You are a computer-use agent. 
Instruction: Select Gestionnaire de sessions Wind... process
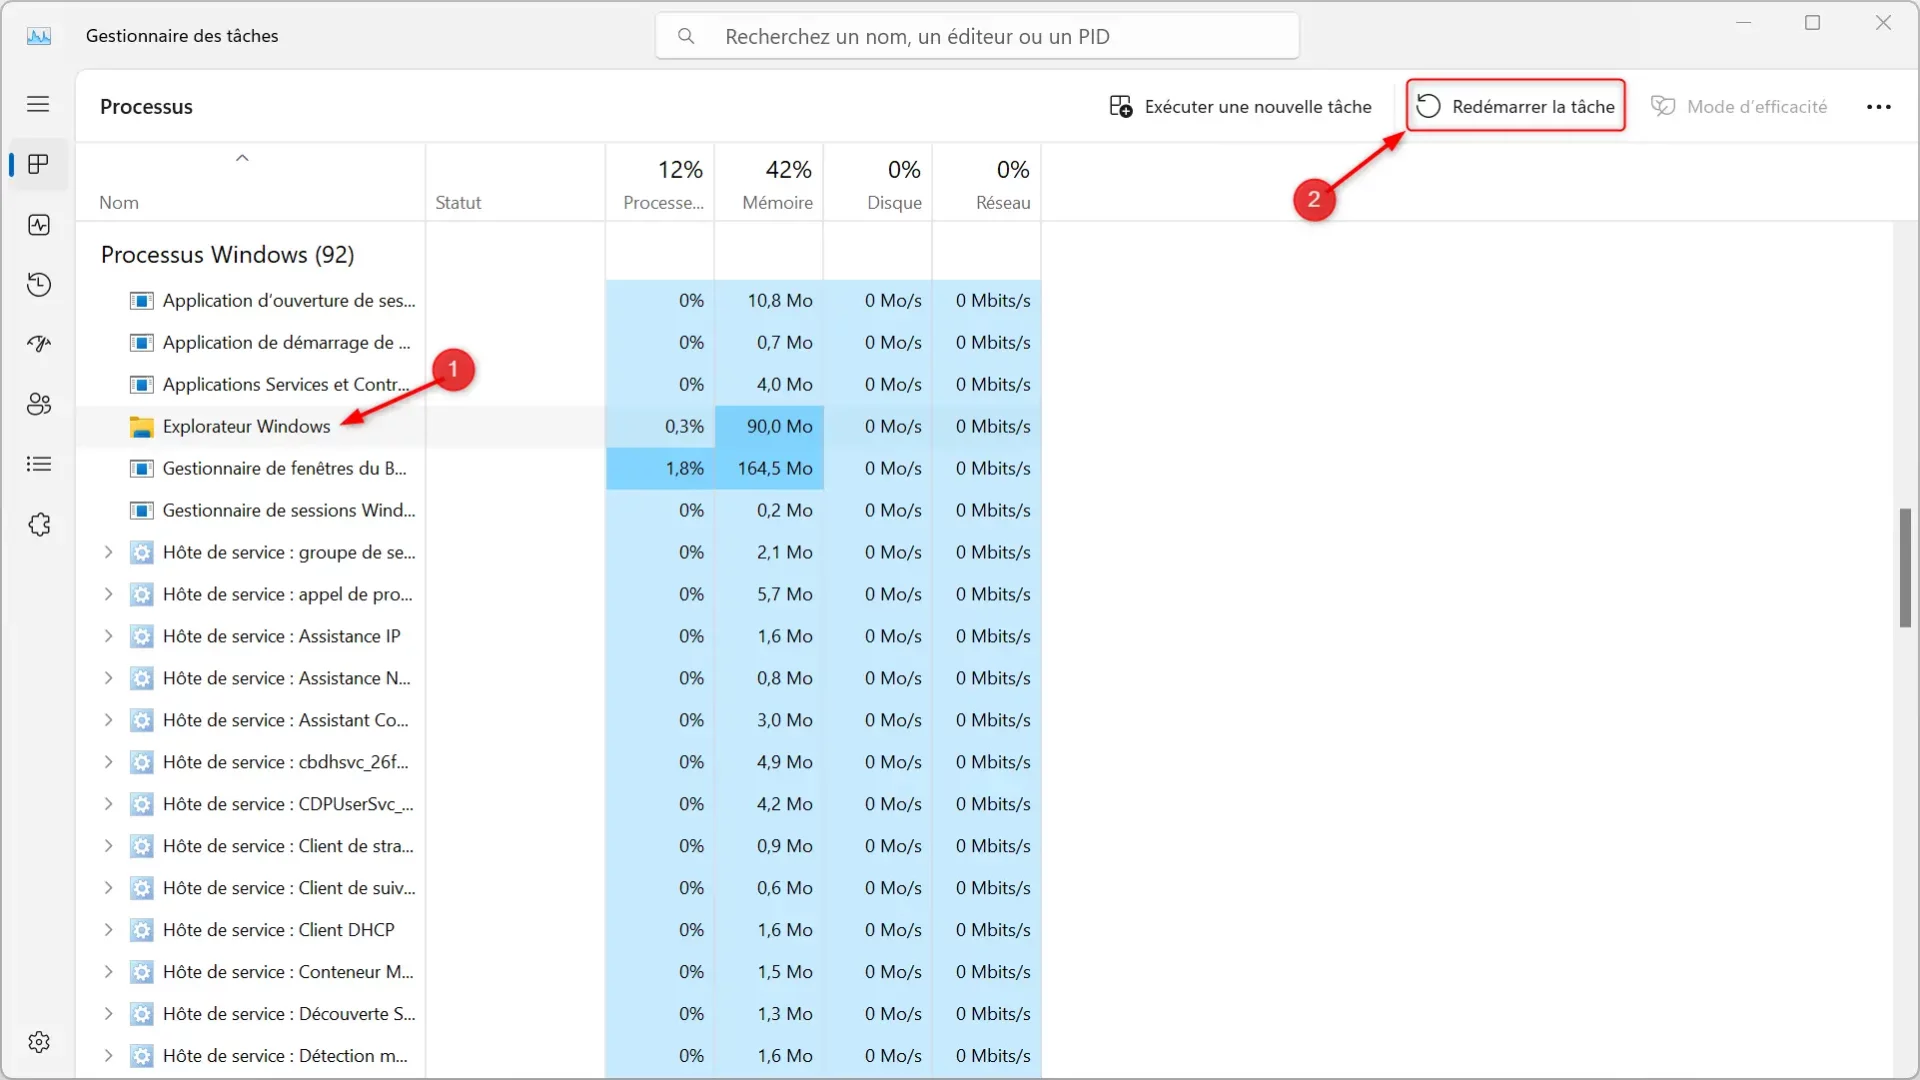pos(558,511)
